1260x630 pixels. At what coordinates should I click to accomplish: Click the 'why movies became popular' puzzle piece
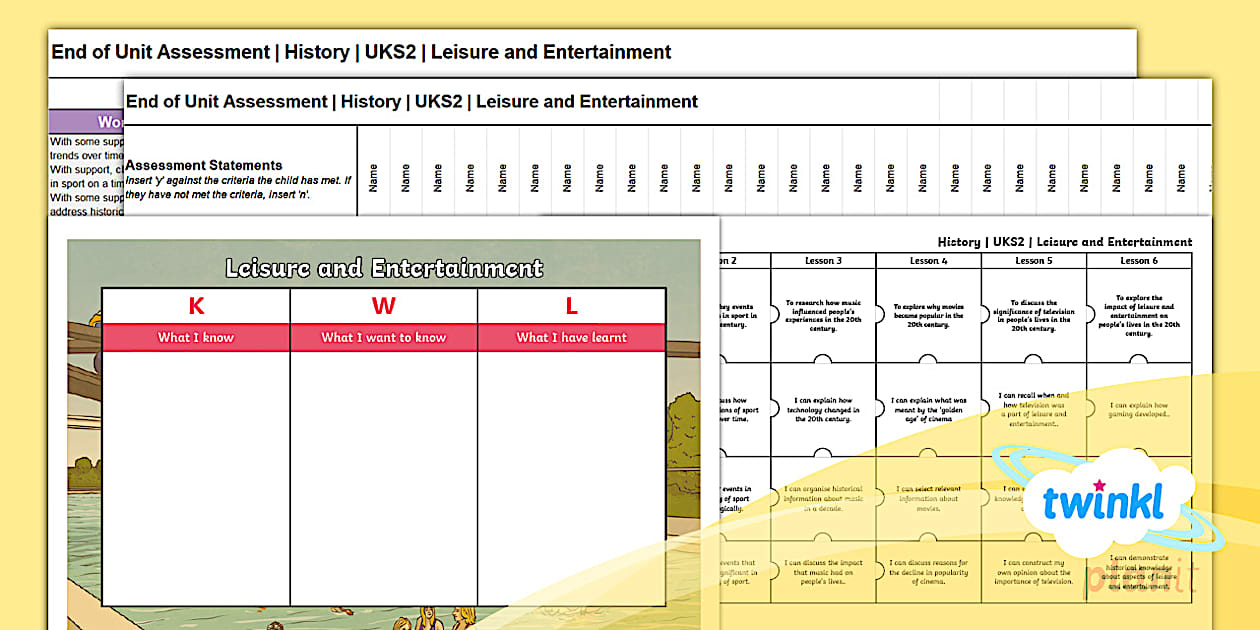pyautogui.click(x=928, y=314)
